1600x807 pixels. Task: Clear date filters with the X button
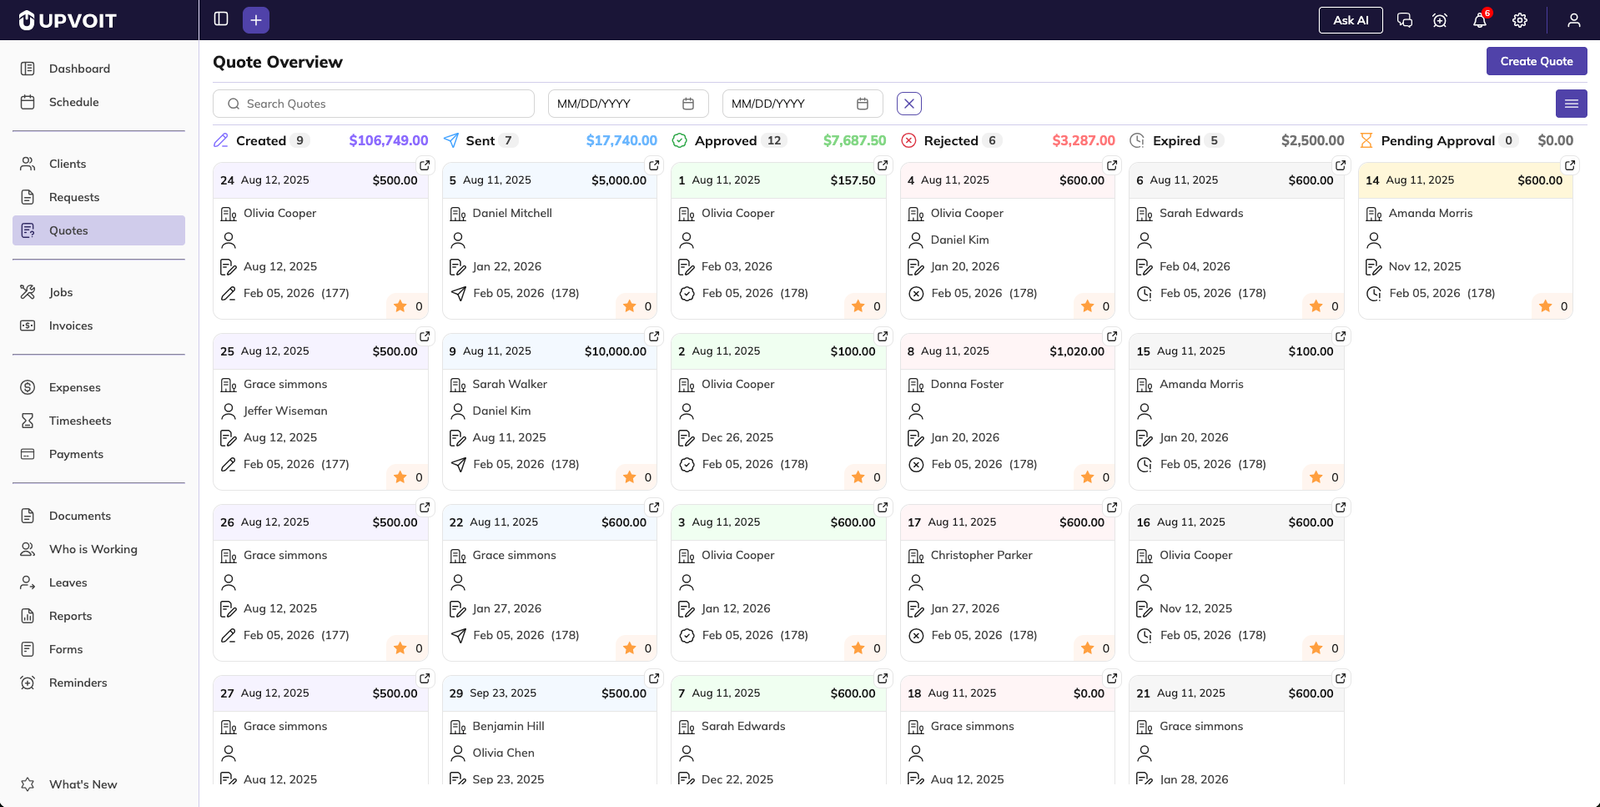(909, 104)
